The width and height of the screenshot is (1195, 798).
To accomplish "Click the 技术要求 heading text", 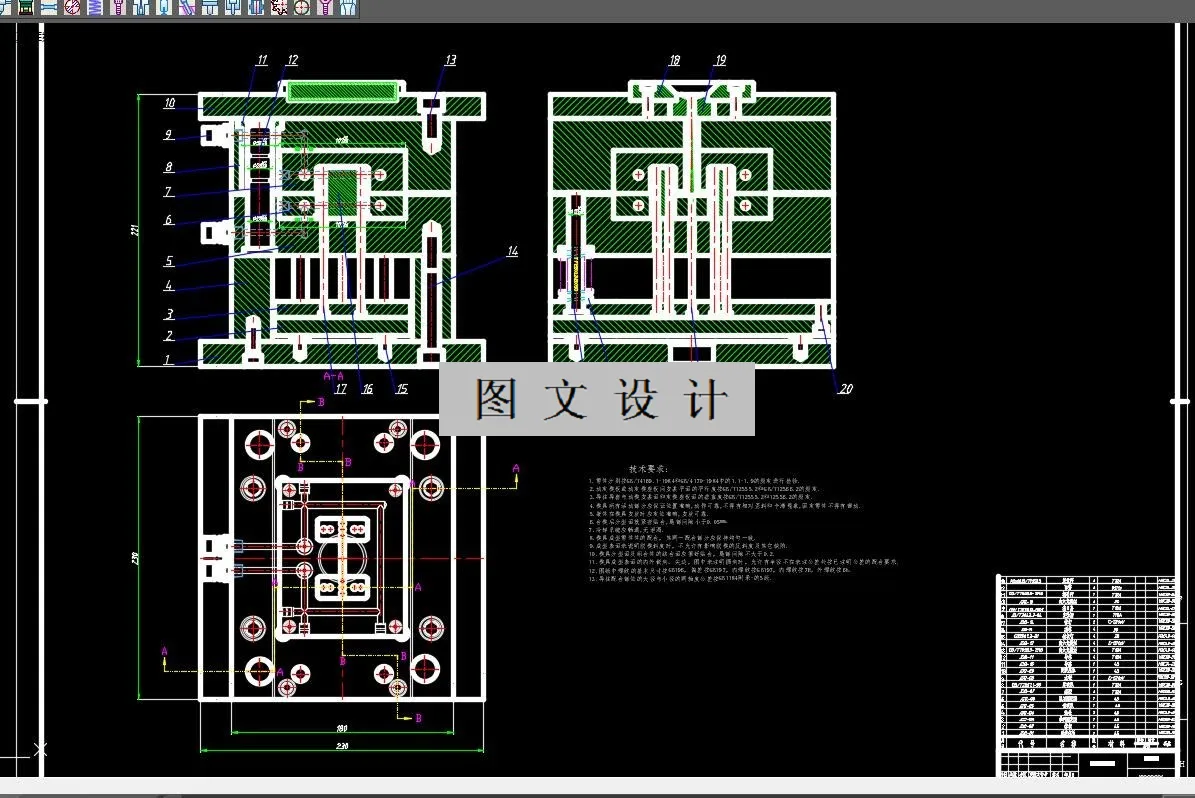I will pyautogui.click(x=648, y=470).
